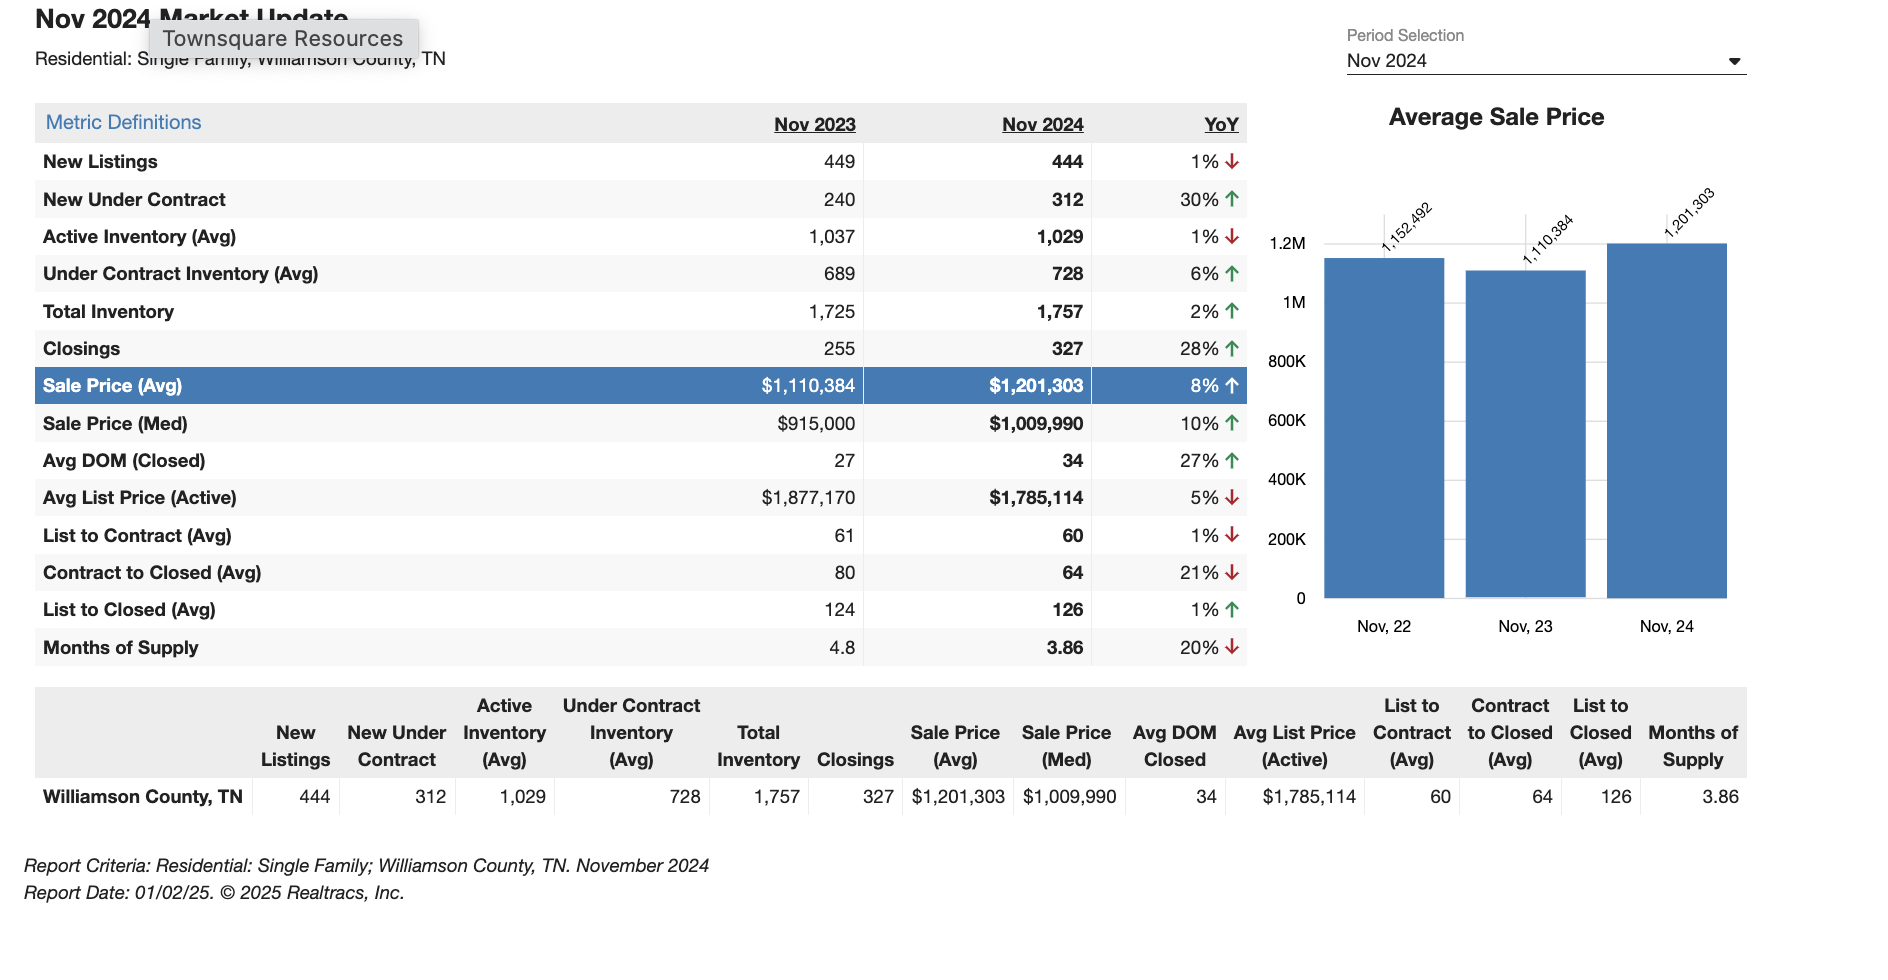Select the Contract to Closed (Avg) row label
The height and width of the screenshot is (980, 1888).
coord(152,573)
